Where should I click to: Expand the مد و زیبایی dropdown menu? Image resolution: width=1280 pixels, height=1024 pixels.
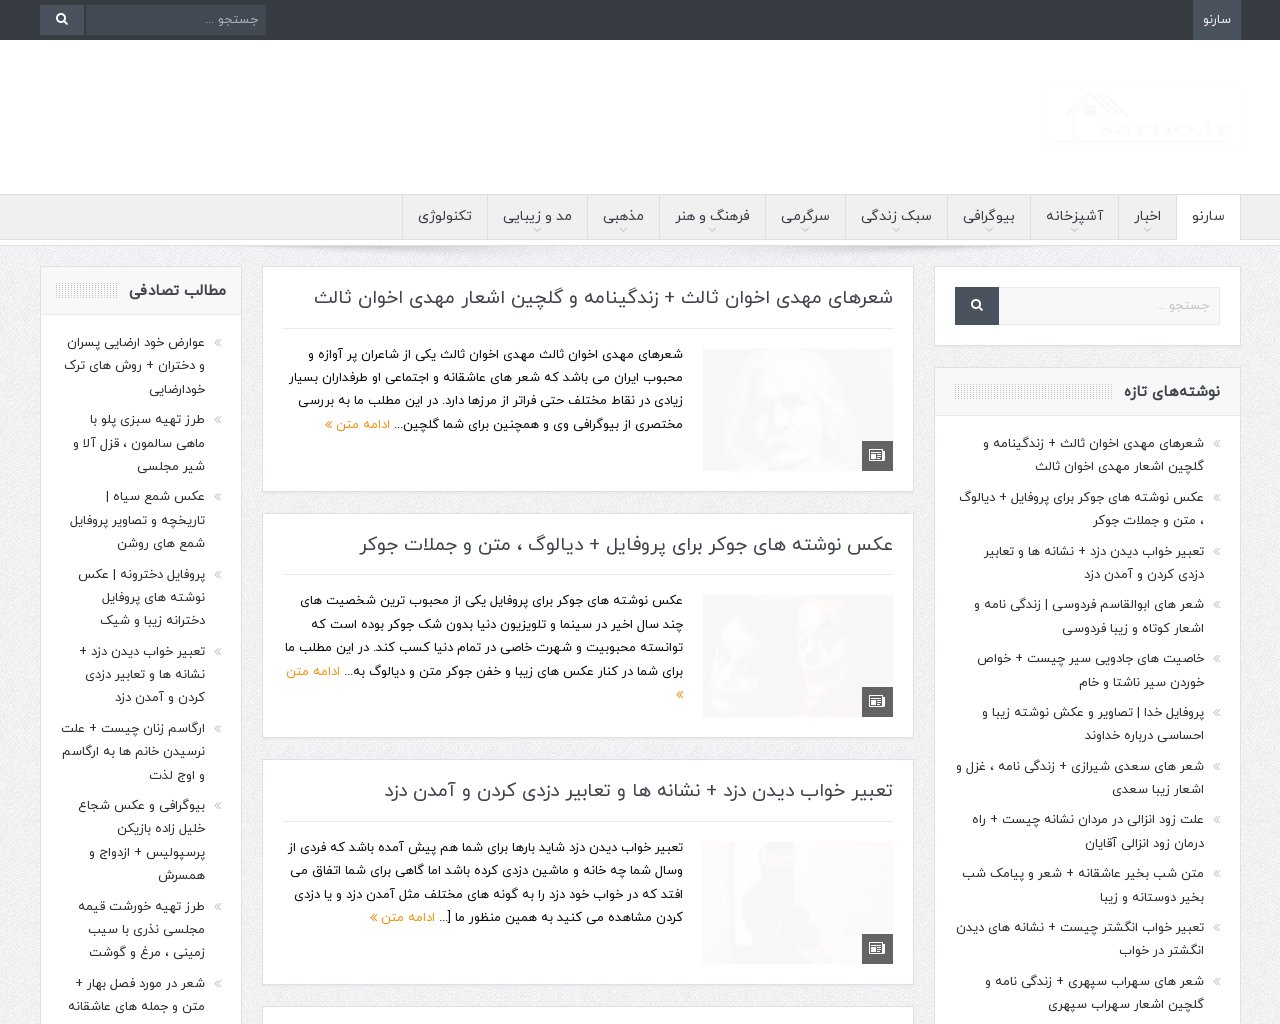coord(537,229)
